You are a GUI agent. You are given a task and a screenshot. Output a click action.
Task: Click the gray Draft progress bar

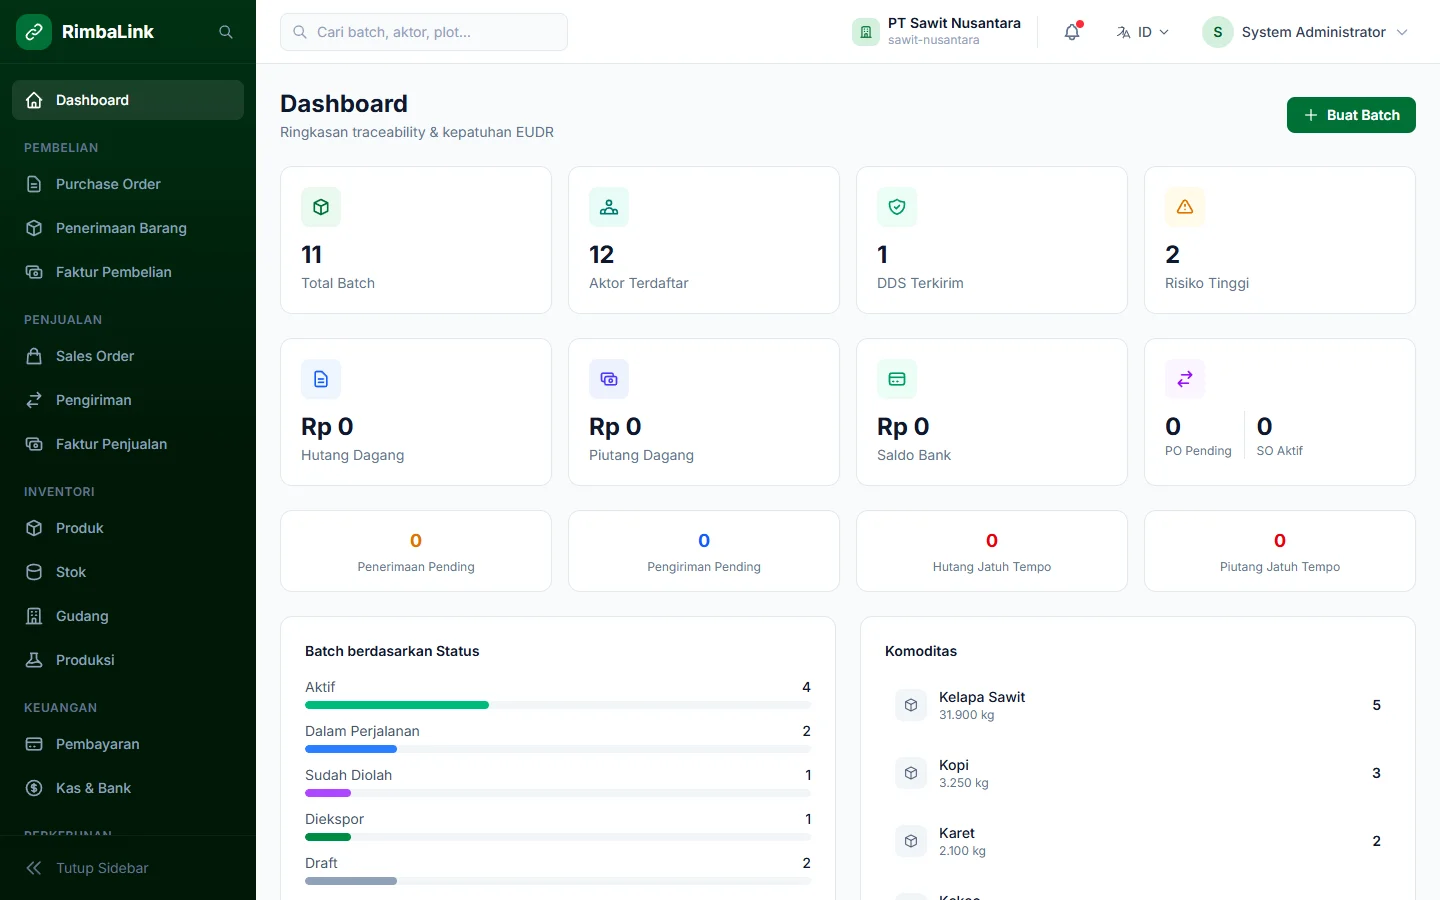click(351, 881)
